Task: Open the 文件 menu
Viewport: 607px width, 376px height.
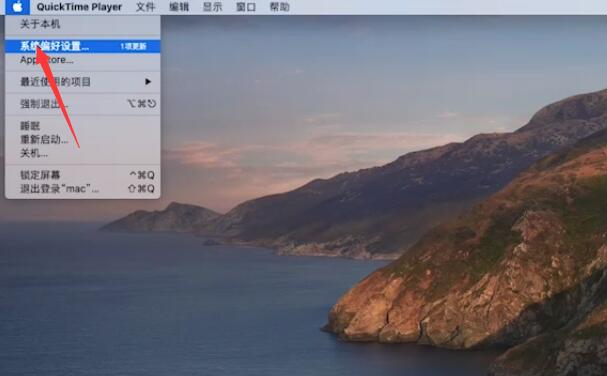Action: (146, 7)
